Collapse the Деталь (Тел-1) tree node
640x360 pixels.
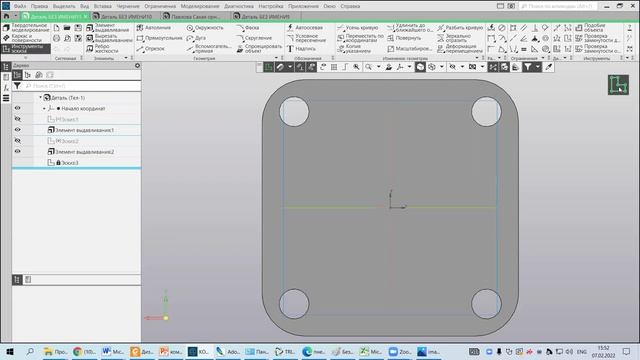(40, 98)
